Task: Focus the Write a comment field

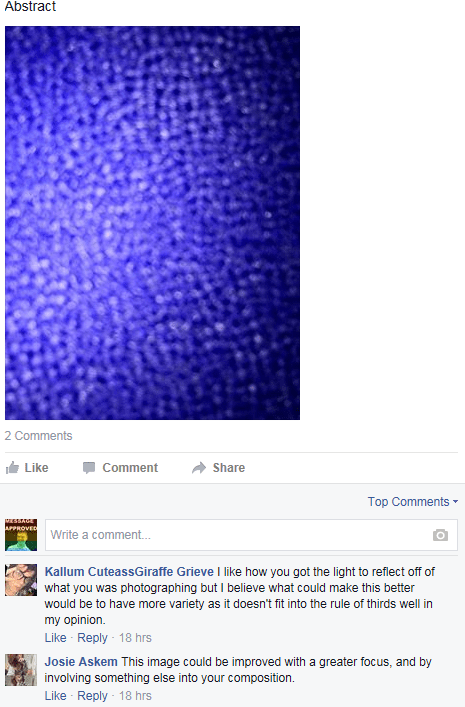Action: 251,535
